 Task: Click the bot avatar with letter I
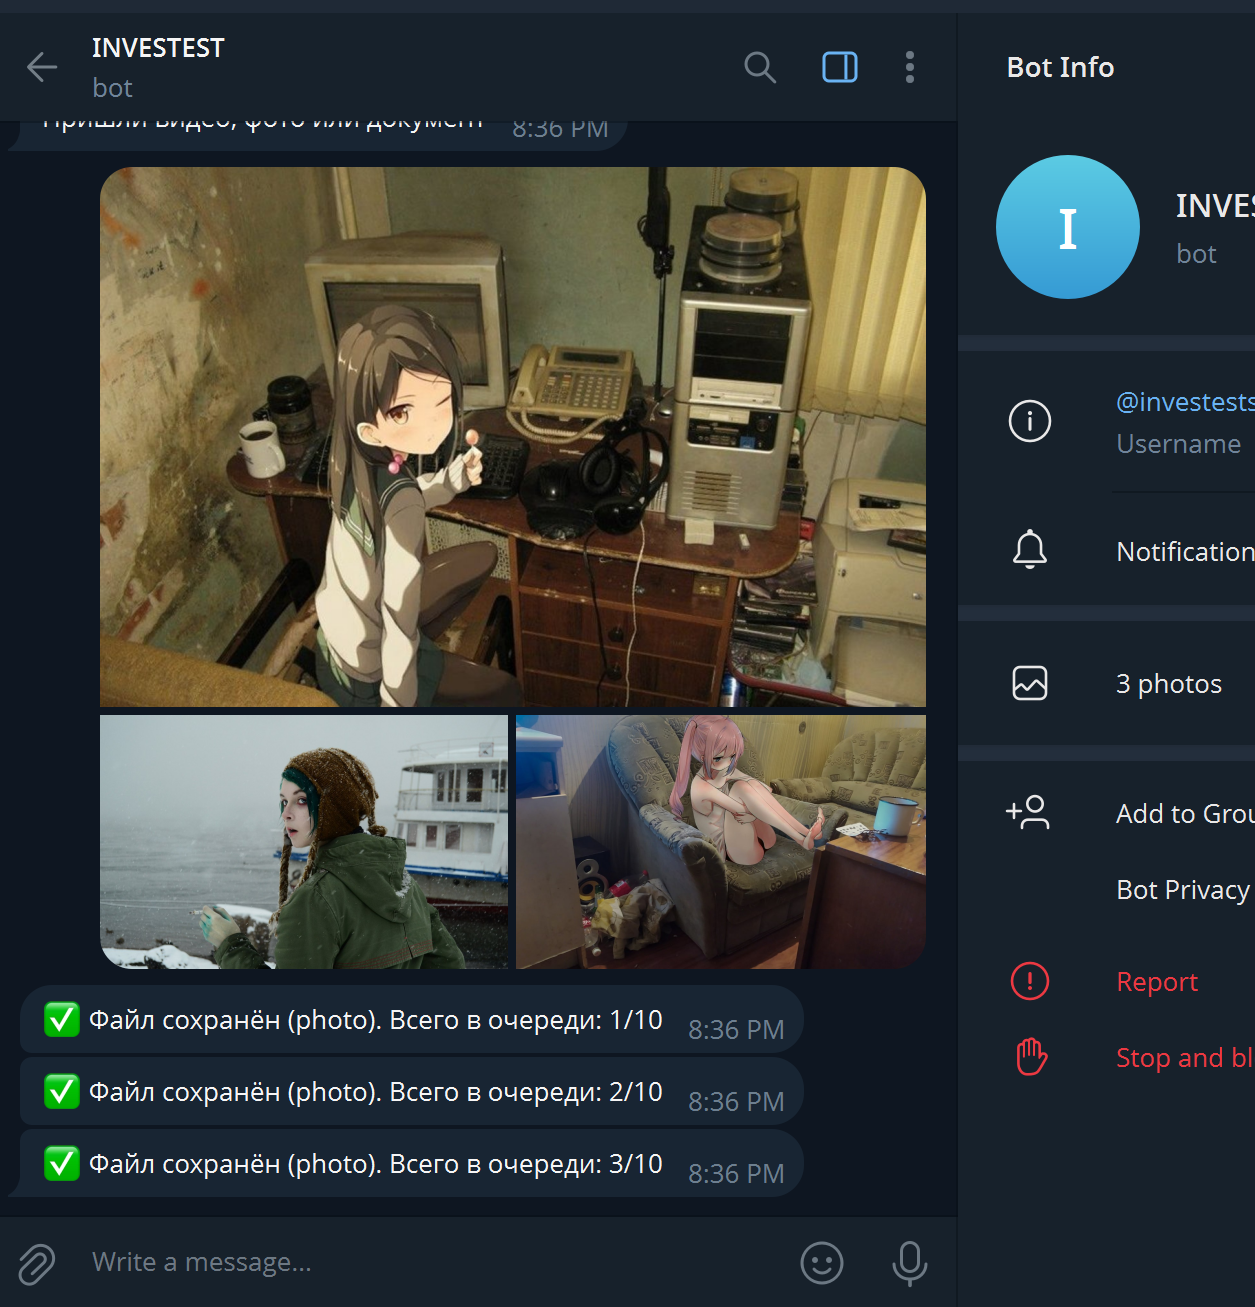1068,227
